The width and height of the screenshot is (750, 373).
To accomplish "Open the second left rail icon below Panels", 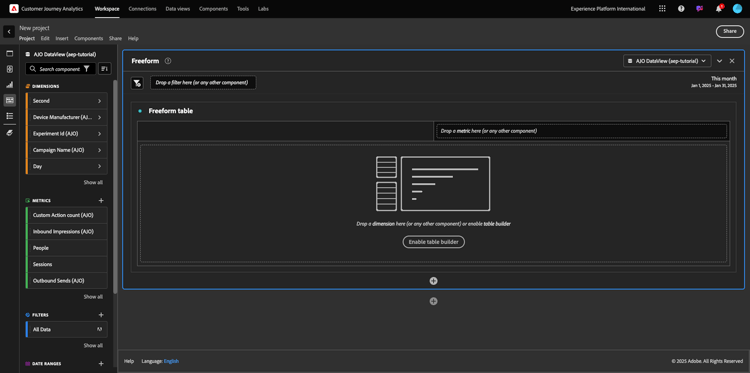I will pos(10,69).
